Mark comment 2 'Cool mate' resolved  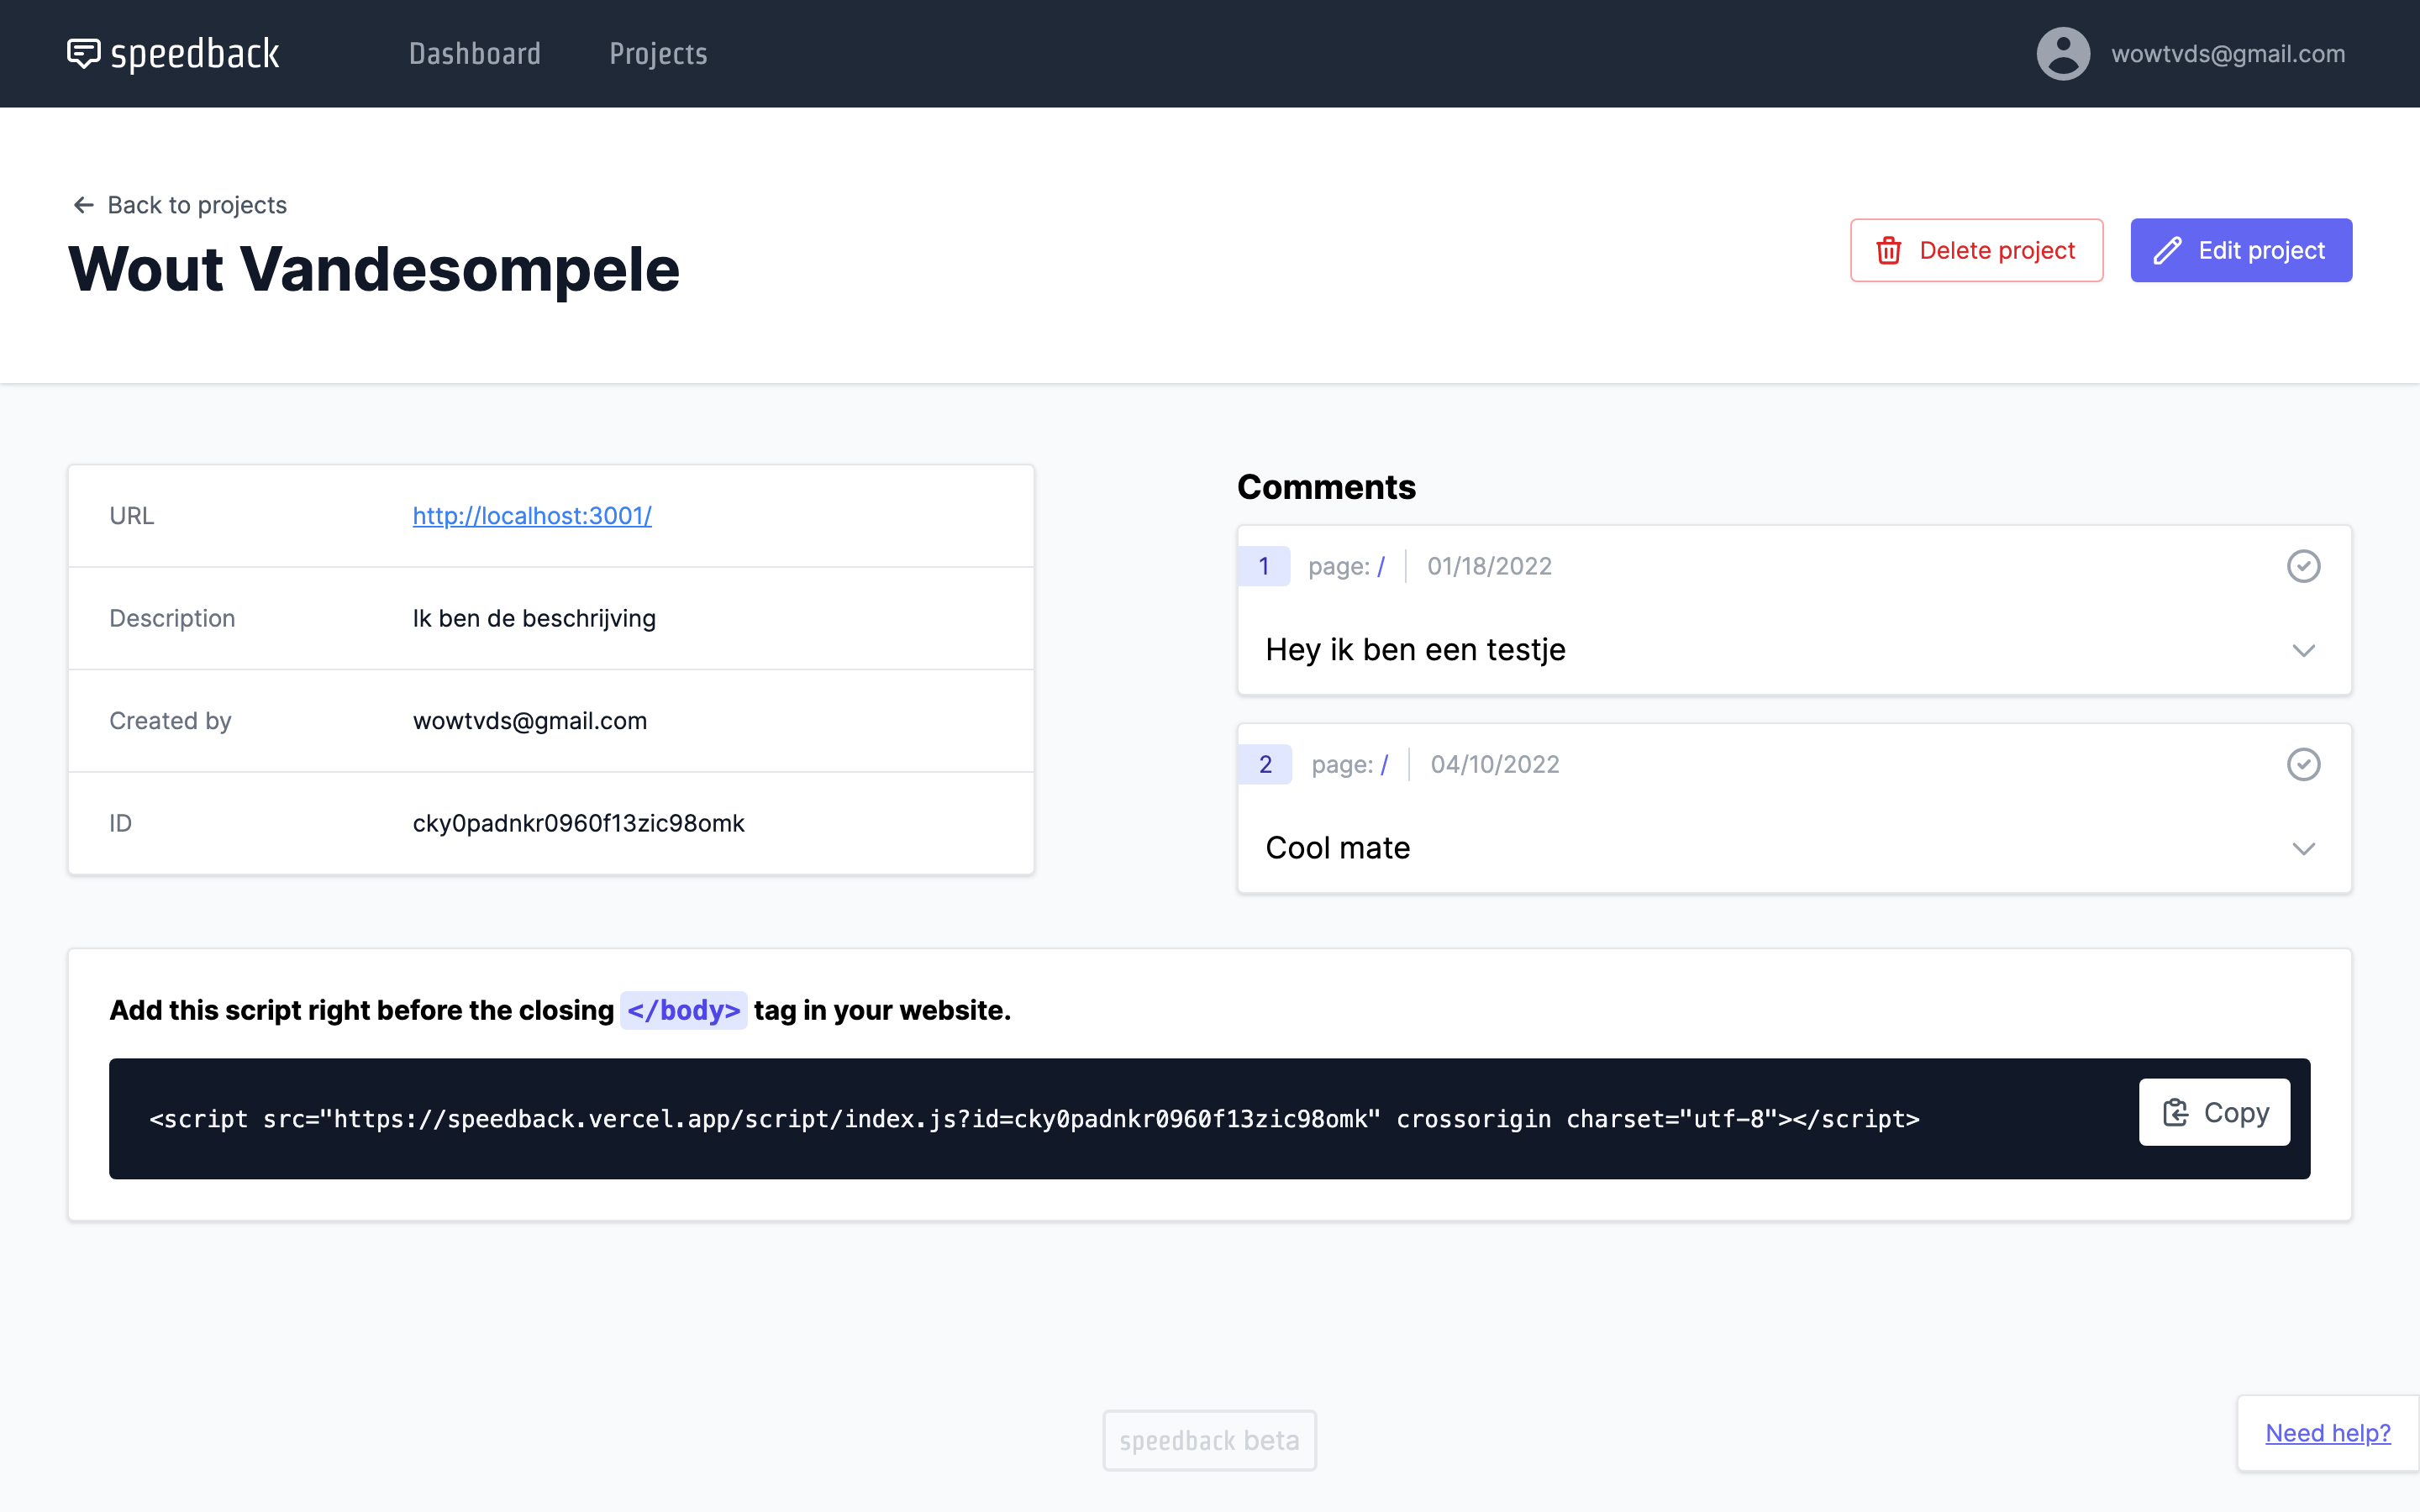[2303, 764]
